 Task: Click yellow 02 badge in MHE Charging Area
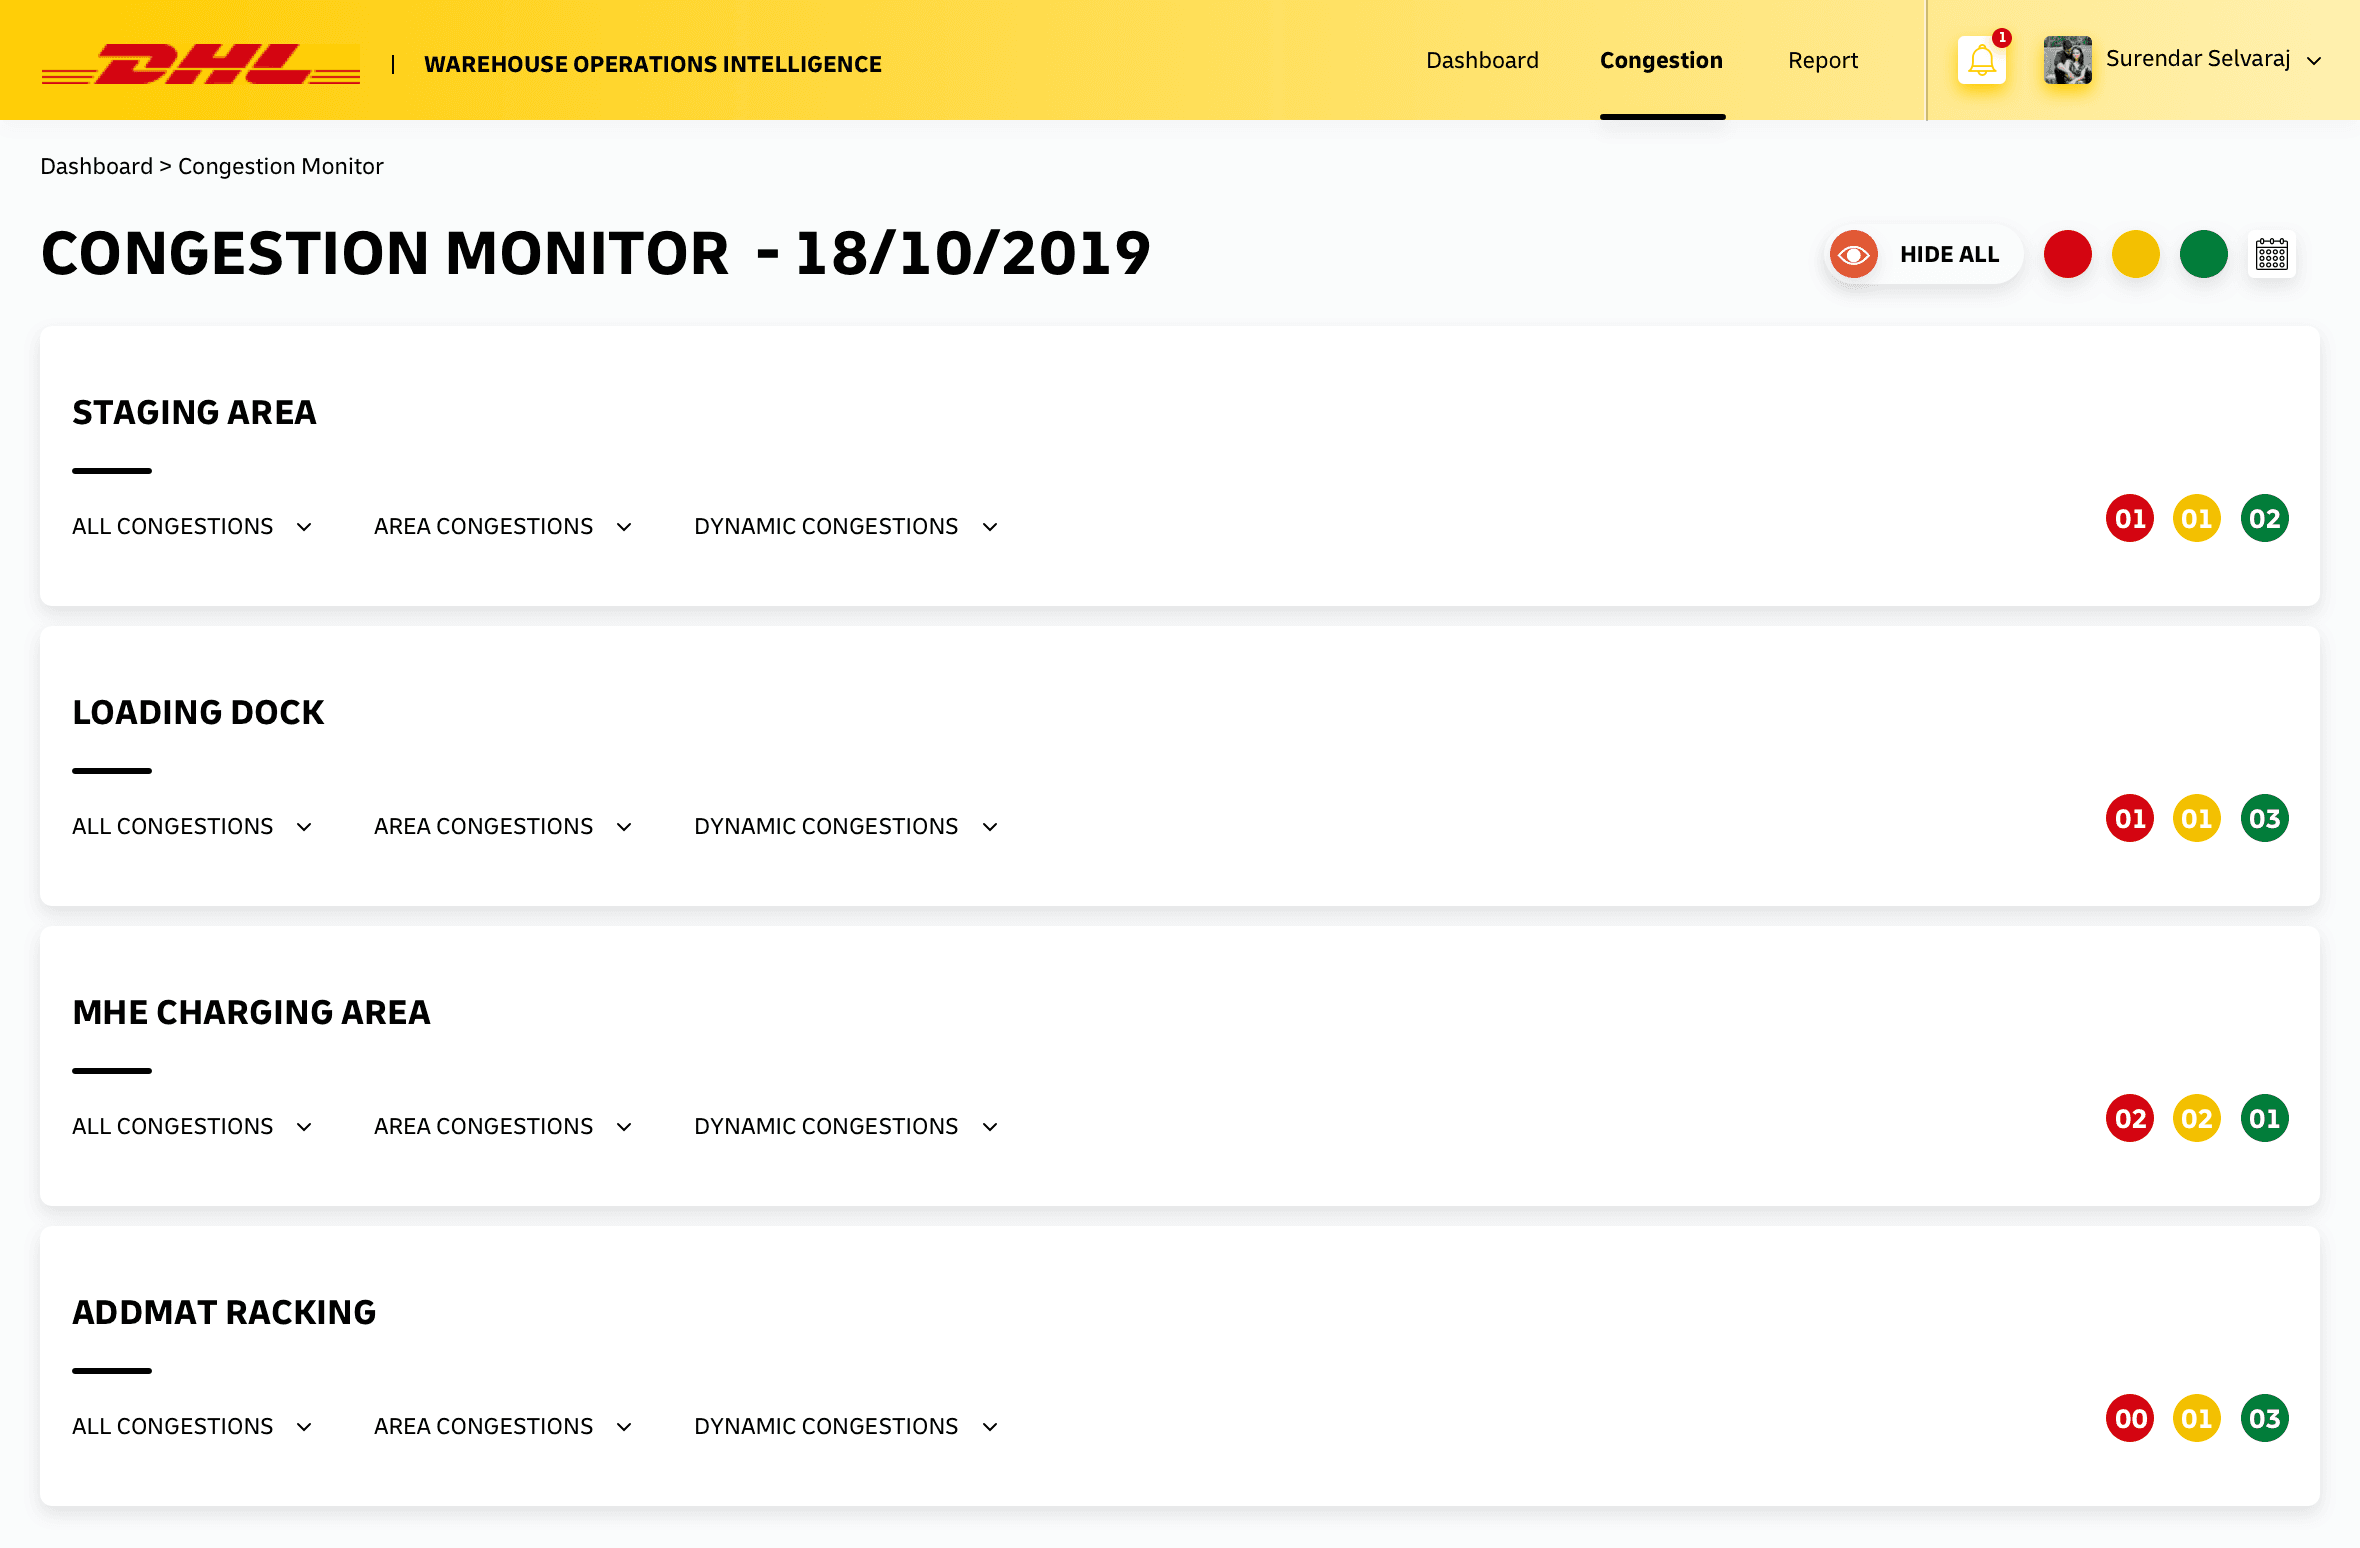2196,1118
